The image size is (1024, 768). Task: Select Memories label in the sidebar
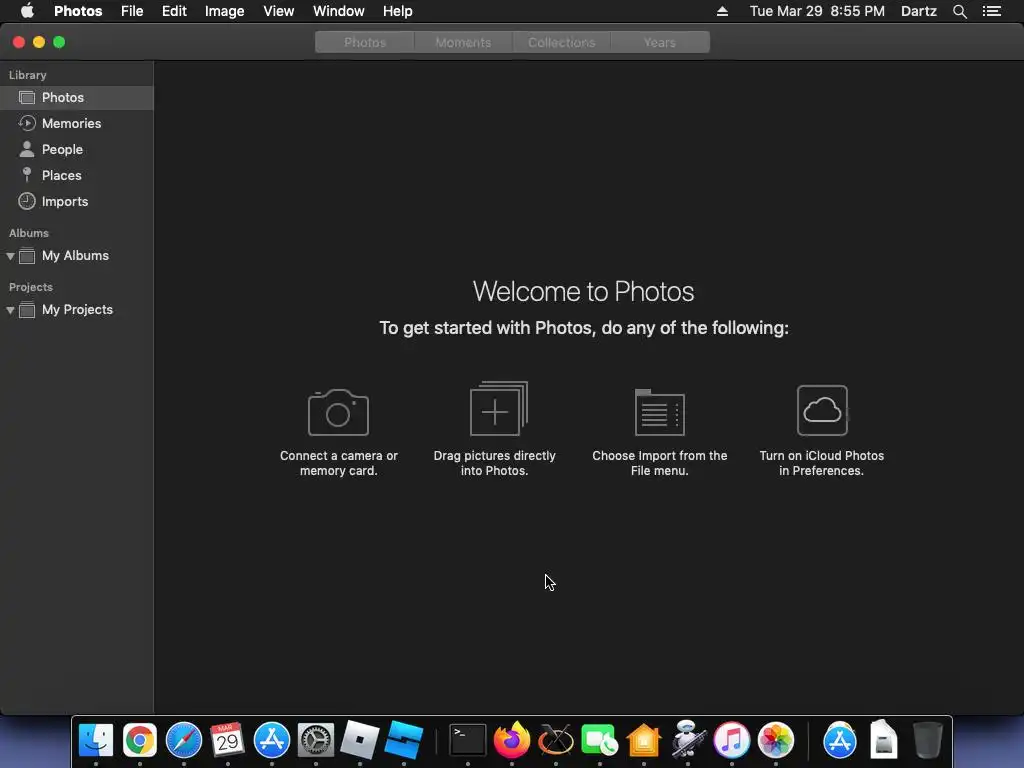click(x=71, y=123)
